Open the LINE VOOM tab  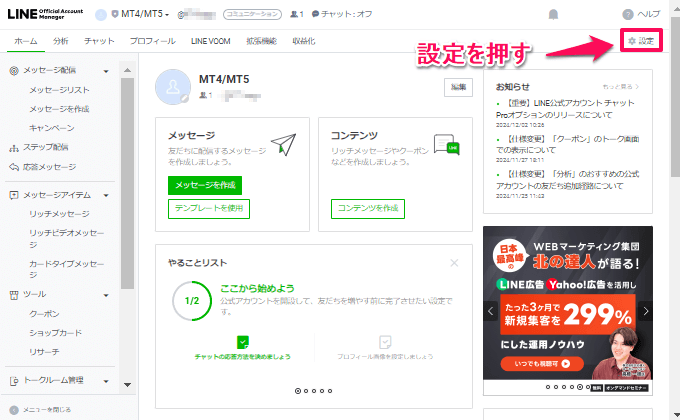tap(210, 41)
